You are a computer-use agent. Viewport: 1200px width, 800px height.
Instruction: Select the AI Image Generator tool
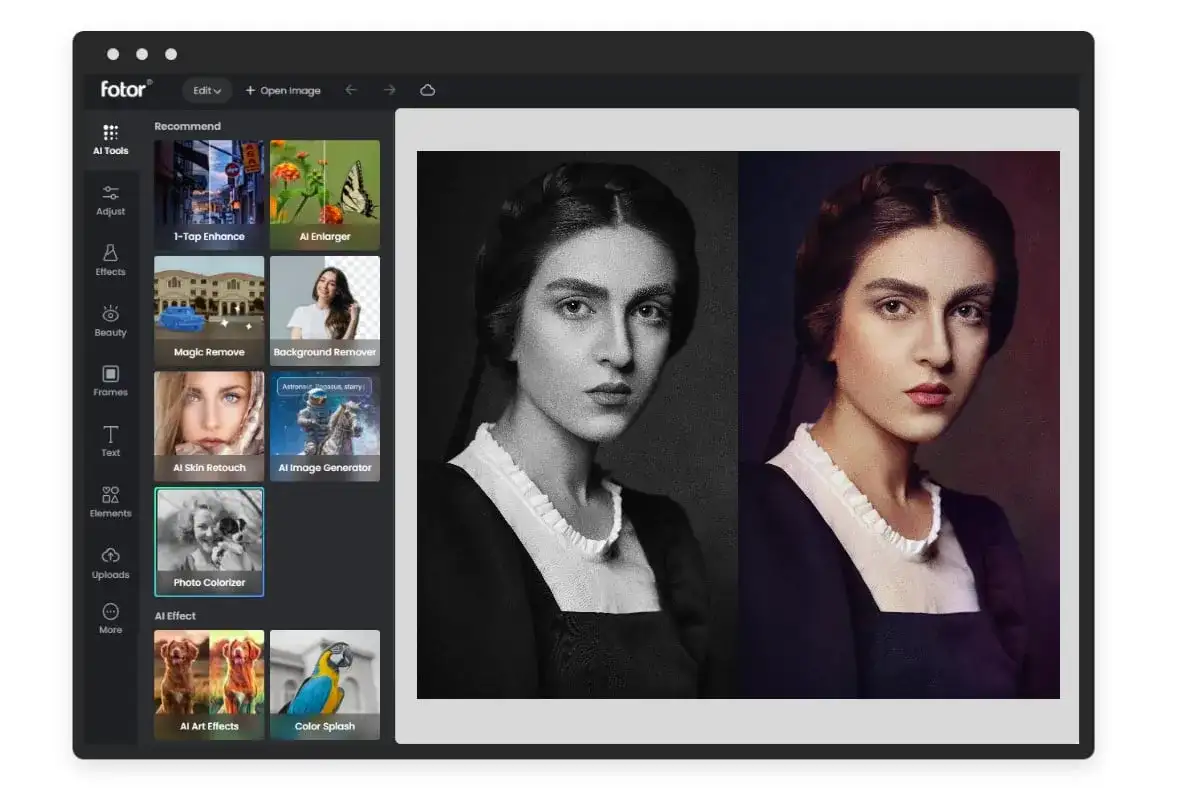click(325, 426)
